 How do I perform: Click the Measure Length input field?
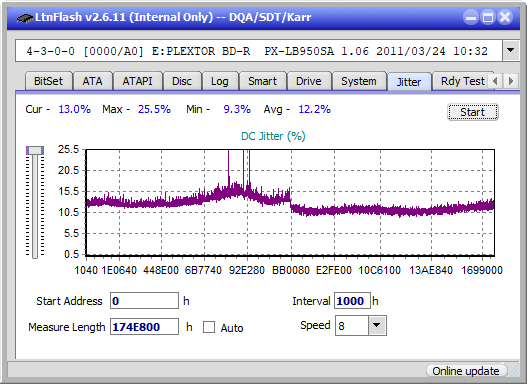(x=144, y=327)
